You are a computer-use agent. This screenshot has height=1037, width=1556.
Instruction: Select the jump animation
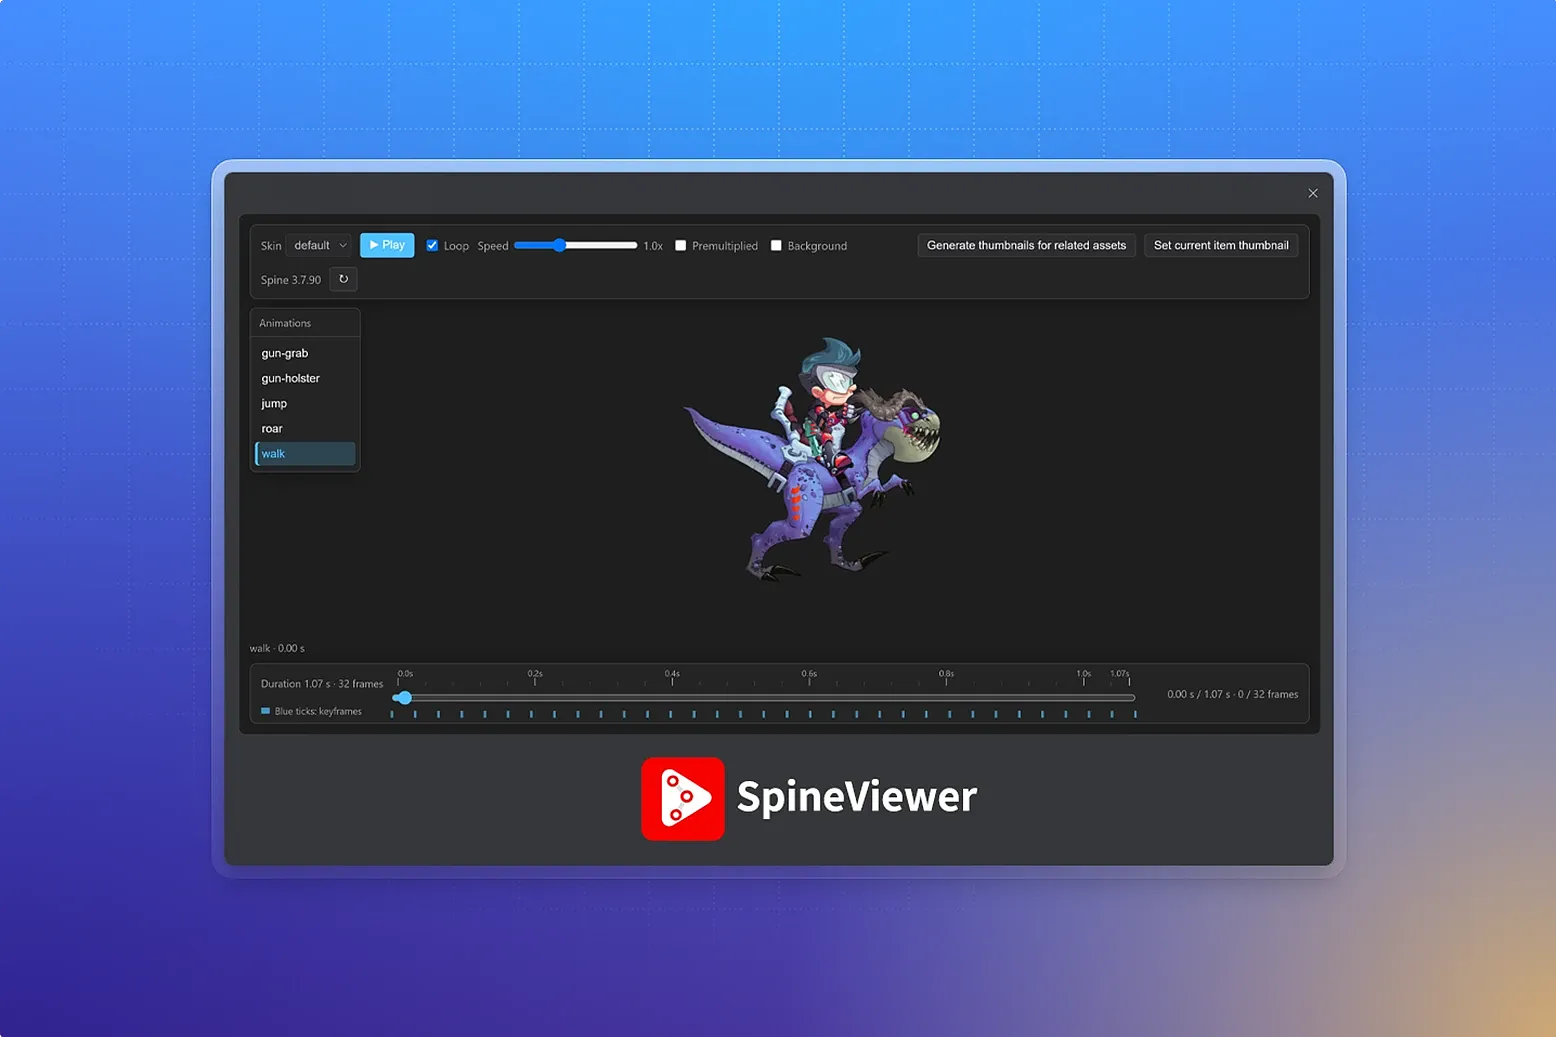pyautogui.click(x=305, y=403)
